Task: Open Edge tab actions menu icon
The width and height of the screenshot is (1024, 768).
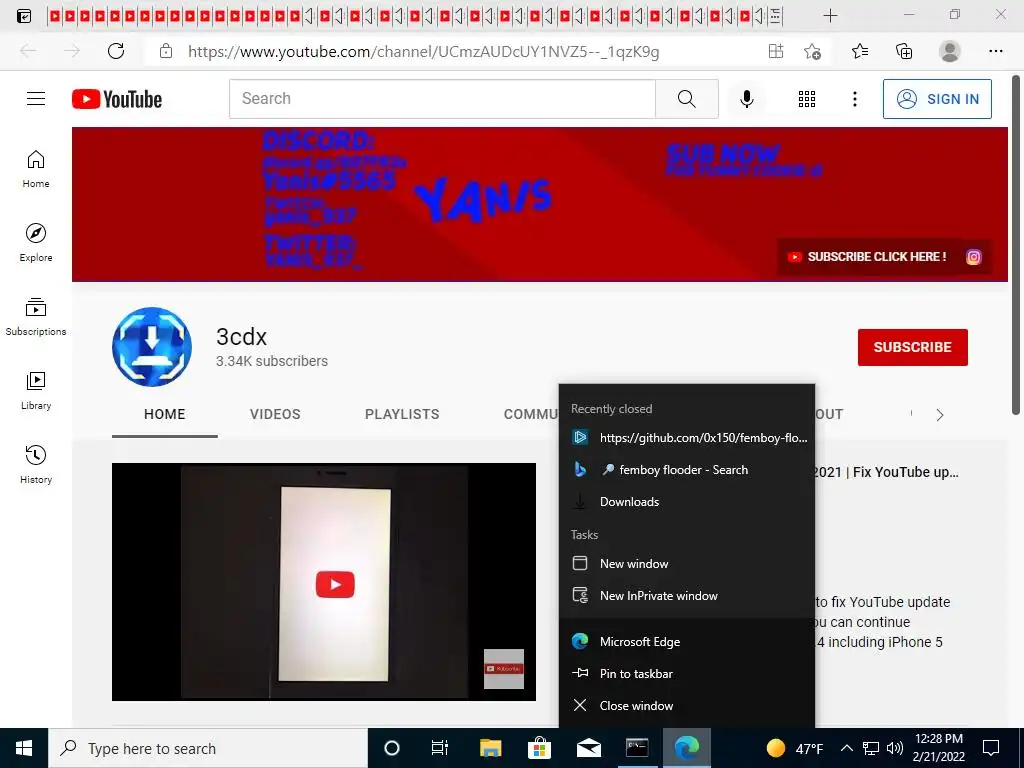Action: [x=24, y=16]
